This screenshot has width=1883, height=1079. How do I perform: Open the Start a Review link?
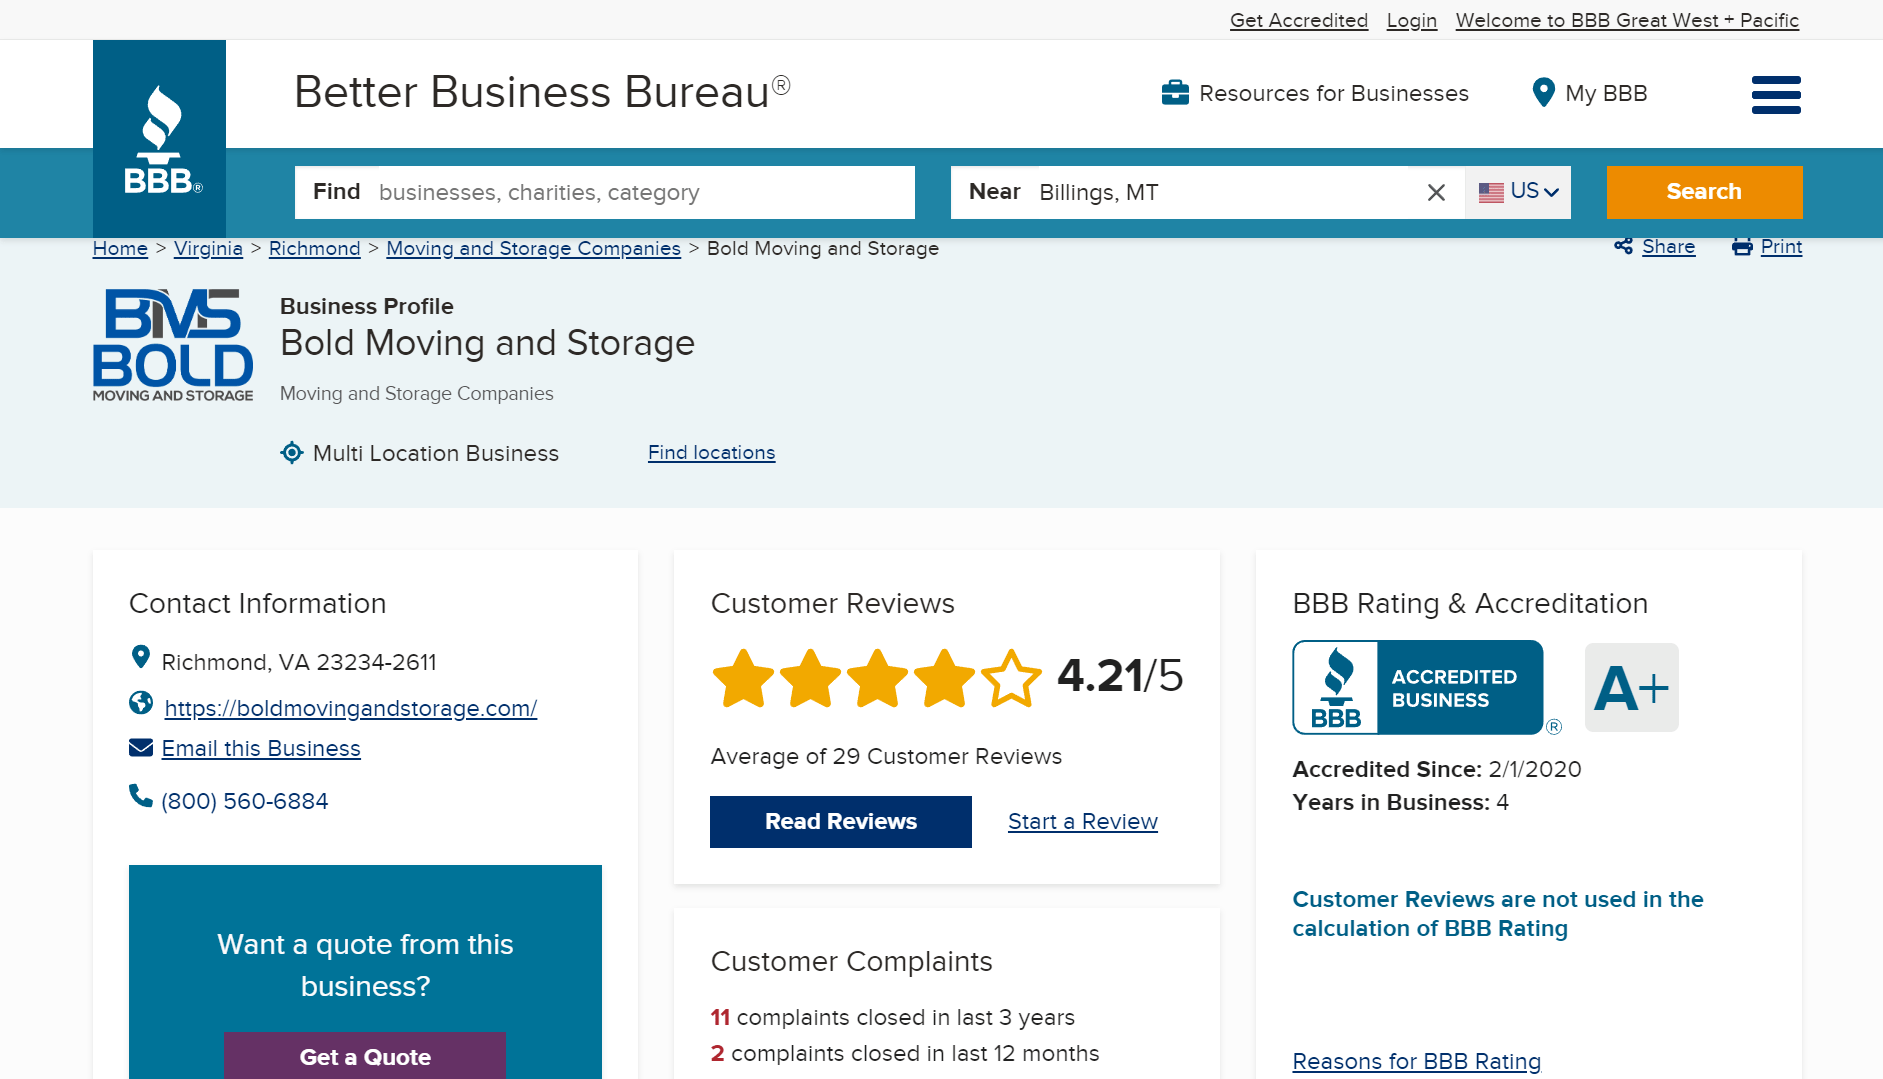click(x=1083, y=821)
